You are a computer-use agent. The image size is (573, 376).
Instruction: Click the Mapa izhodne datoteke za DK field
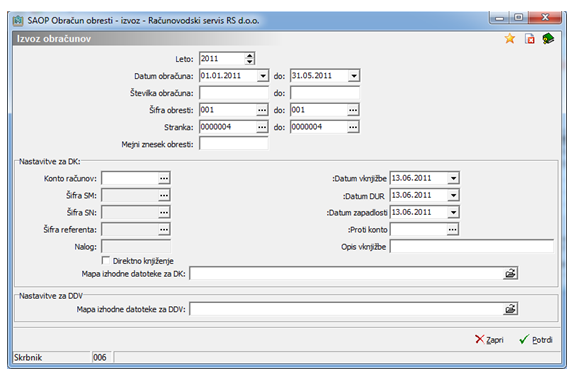pyautogui.click(x=346, y=273)
